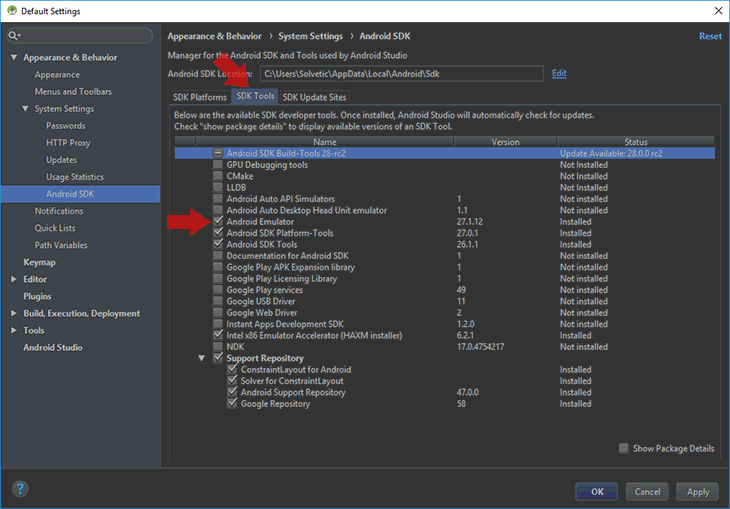This screenshot has height=509, width=730.
Task: Expand Build, Execution, Deployment node
Action: coord(14,313)
